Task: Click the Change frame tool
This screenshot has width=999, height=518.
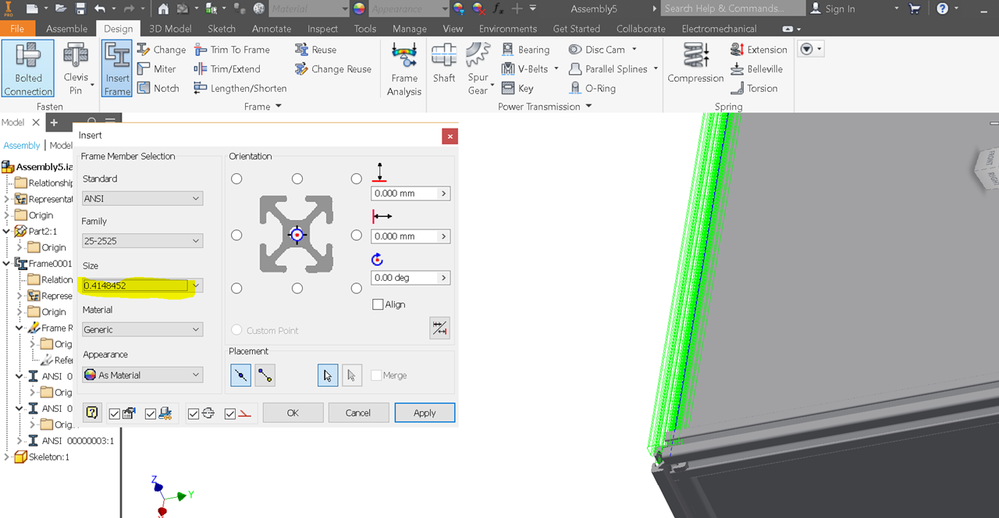Action: 162,50
